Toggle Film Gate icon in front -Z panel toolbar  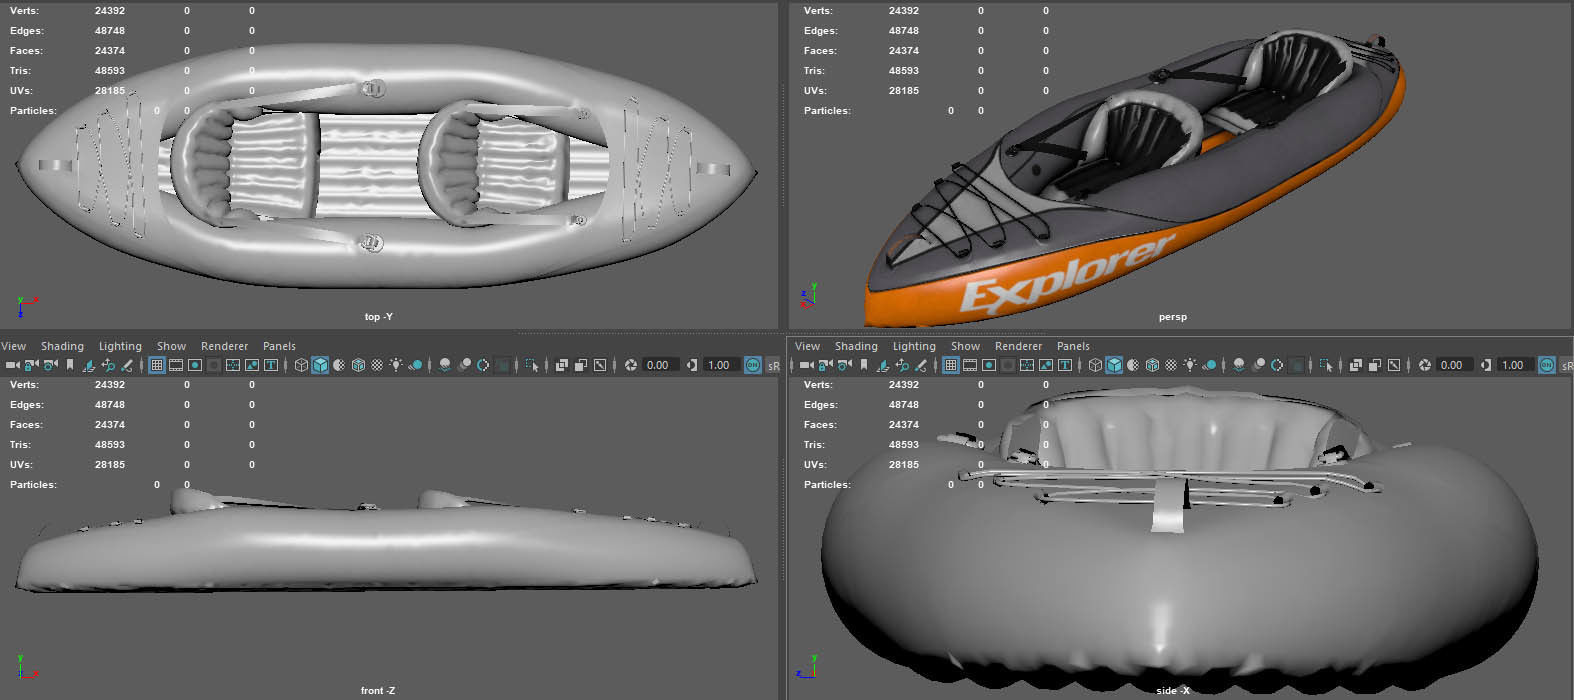(176, 365)
